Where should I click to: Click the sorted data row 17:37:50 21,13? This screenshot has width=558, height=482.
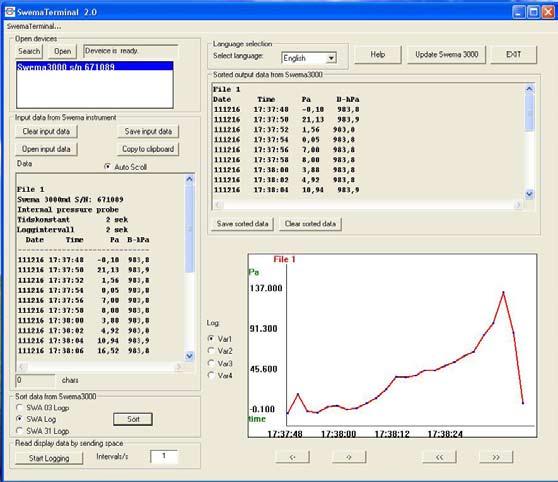pos(286,120)
